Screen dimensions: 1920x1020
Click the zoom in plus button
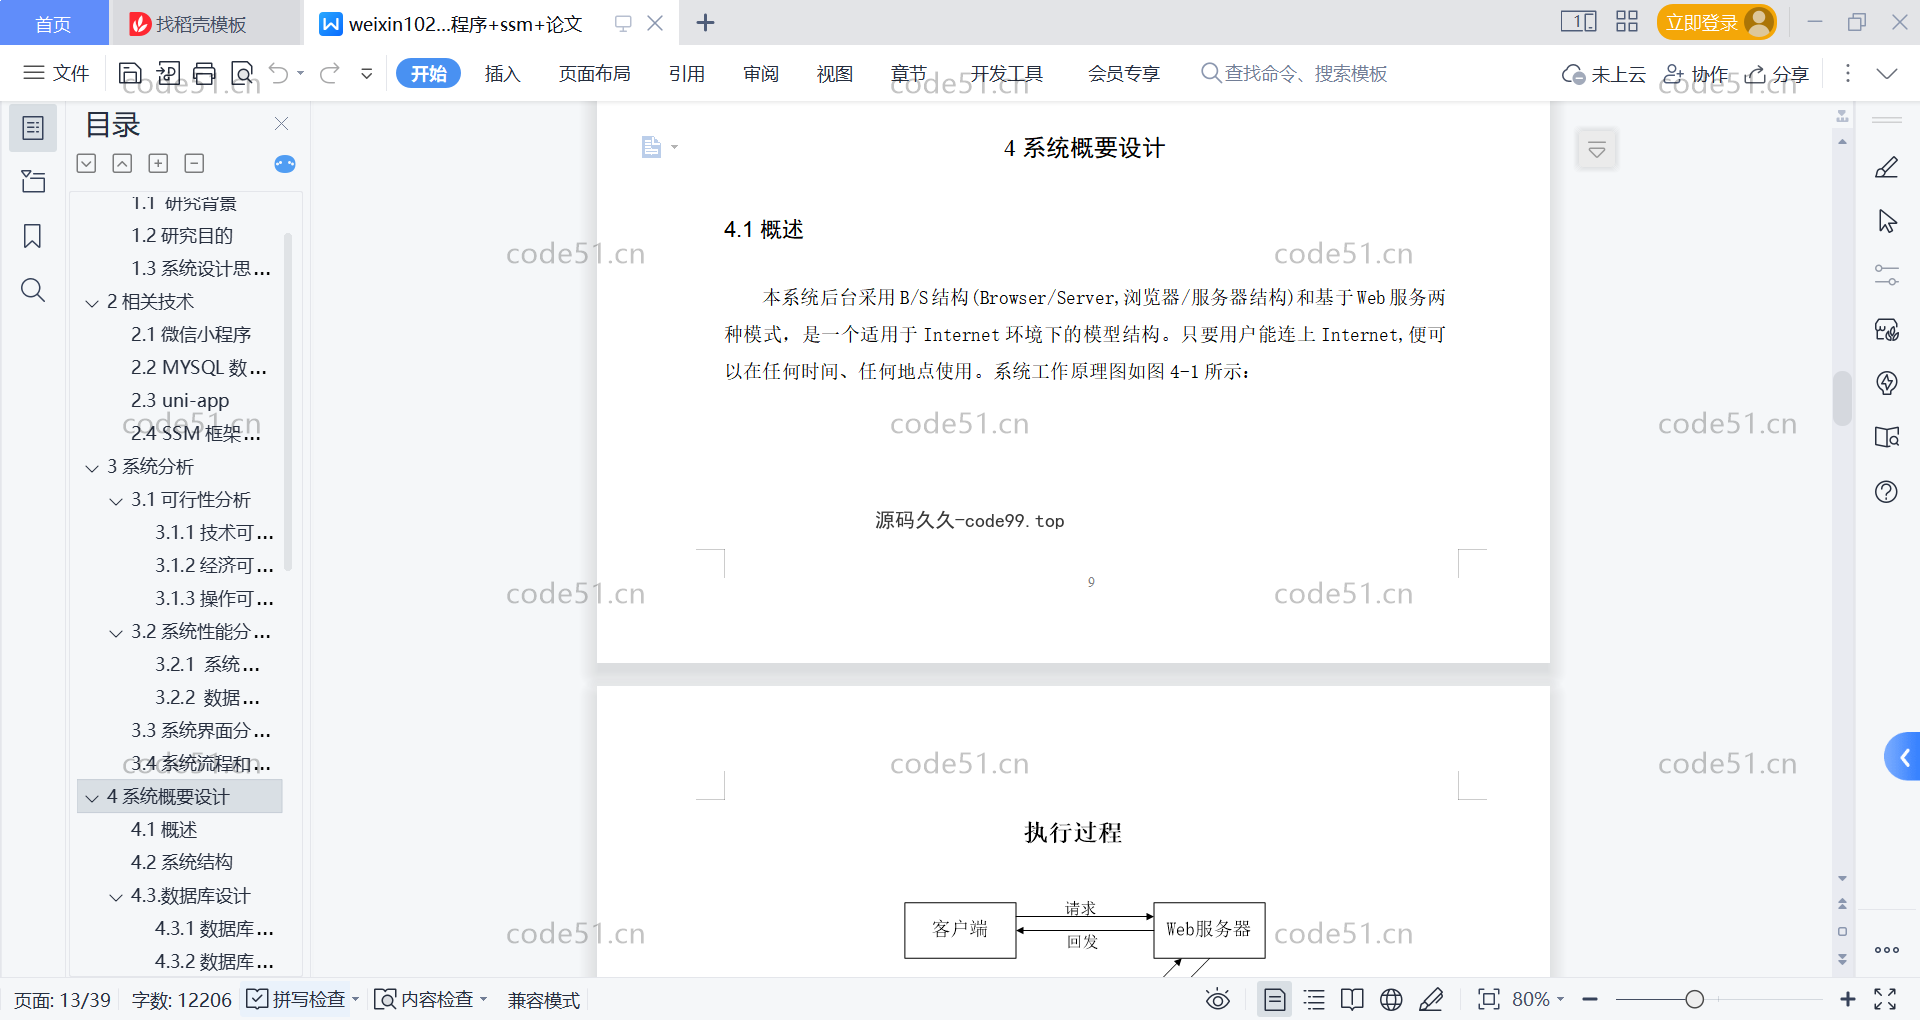[1847, 999]
